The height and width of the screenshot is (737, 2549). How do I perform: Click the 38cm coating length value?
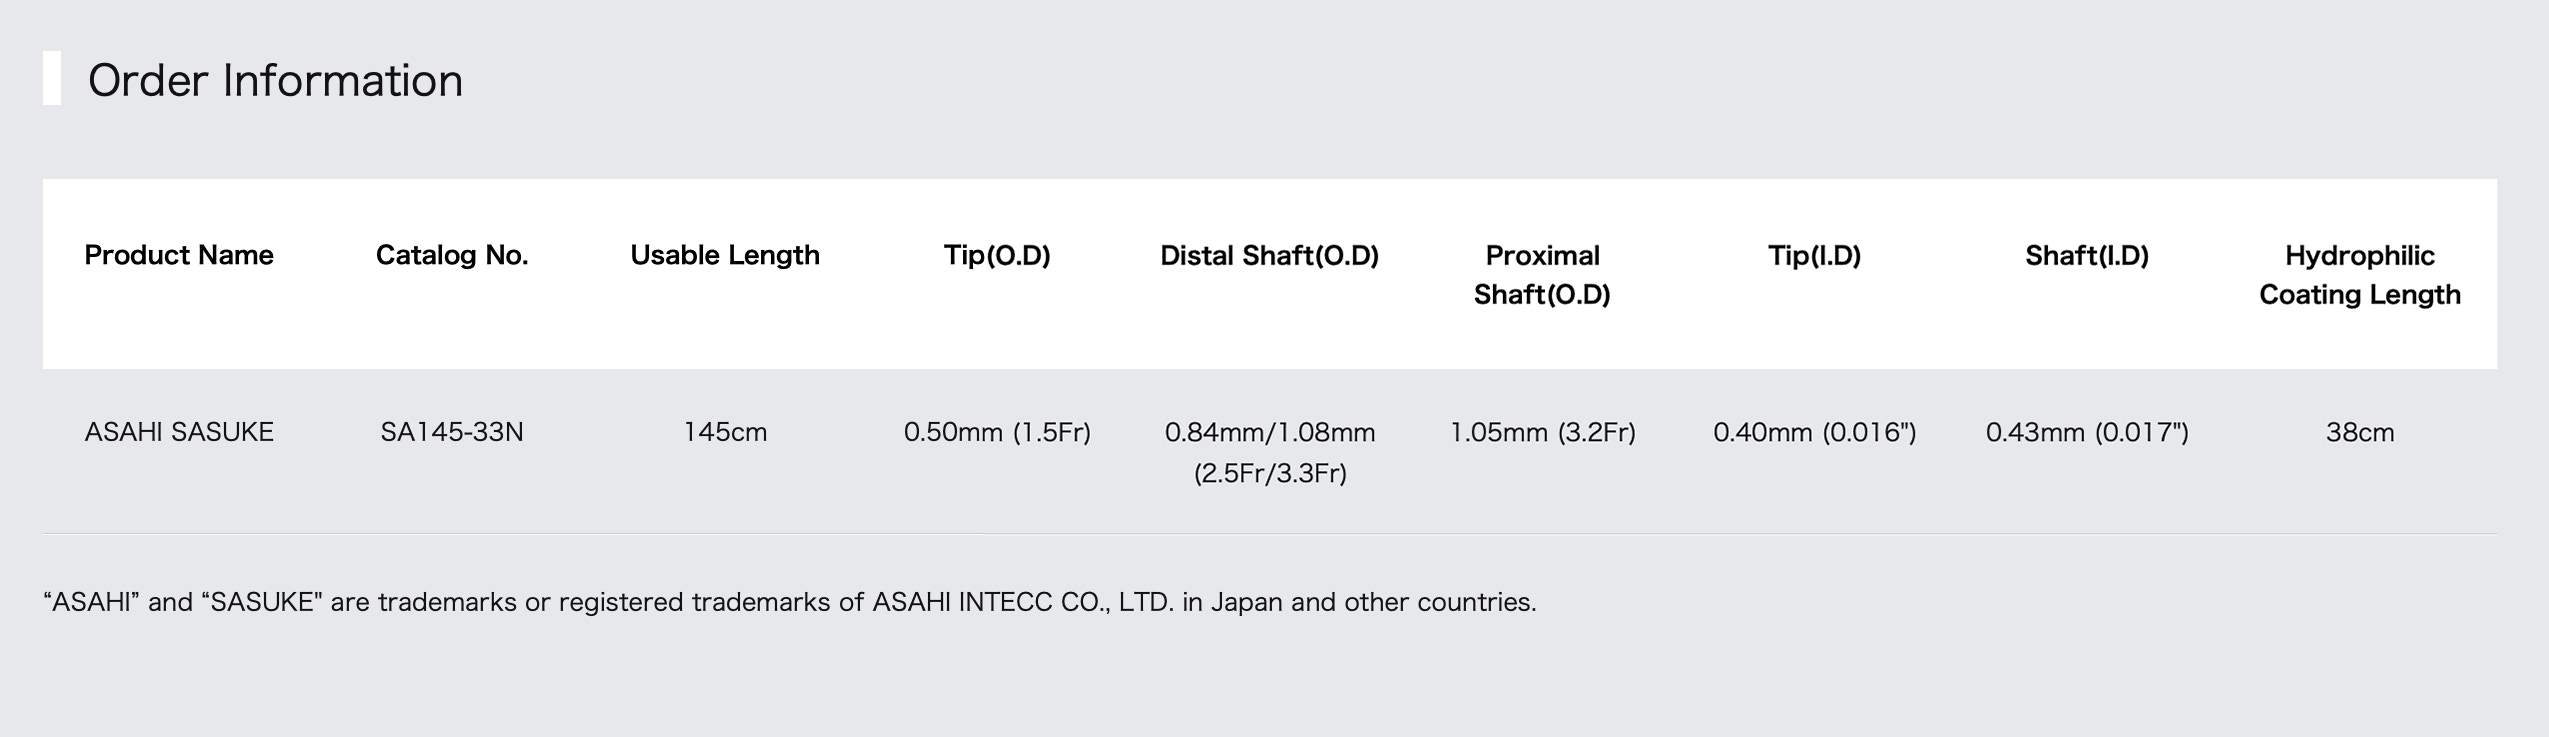pos(2360,432)
